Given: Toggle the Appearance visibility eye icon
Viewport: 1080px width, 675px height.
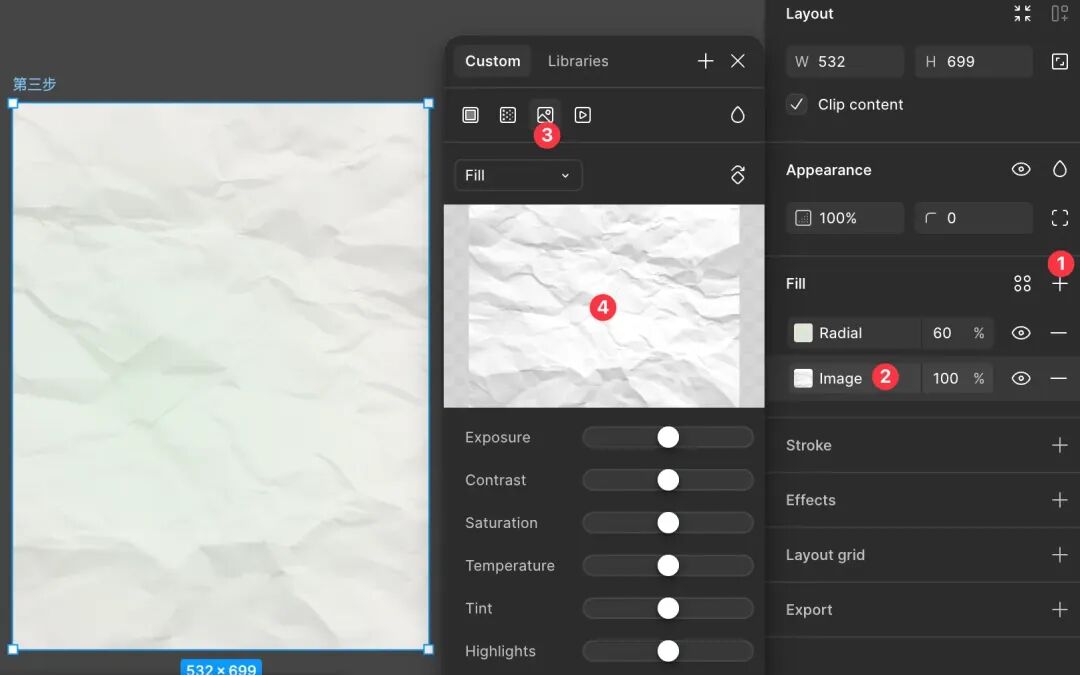Looking at the screenshot, I should (1021, 169).
